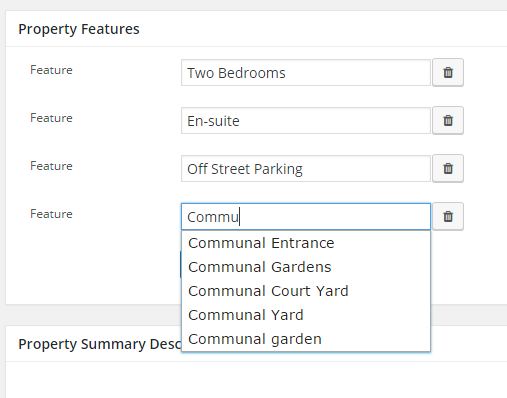This screenshot has height=398, width=507.
Task: Delete the En-suite feature row
Action: click(448, 120)
